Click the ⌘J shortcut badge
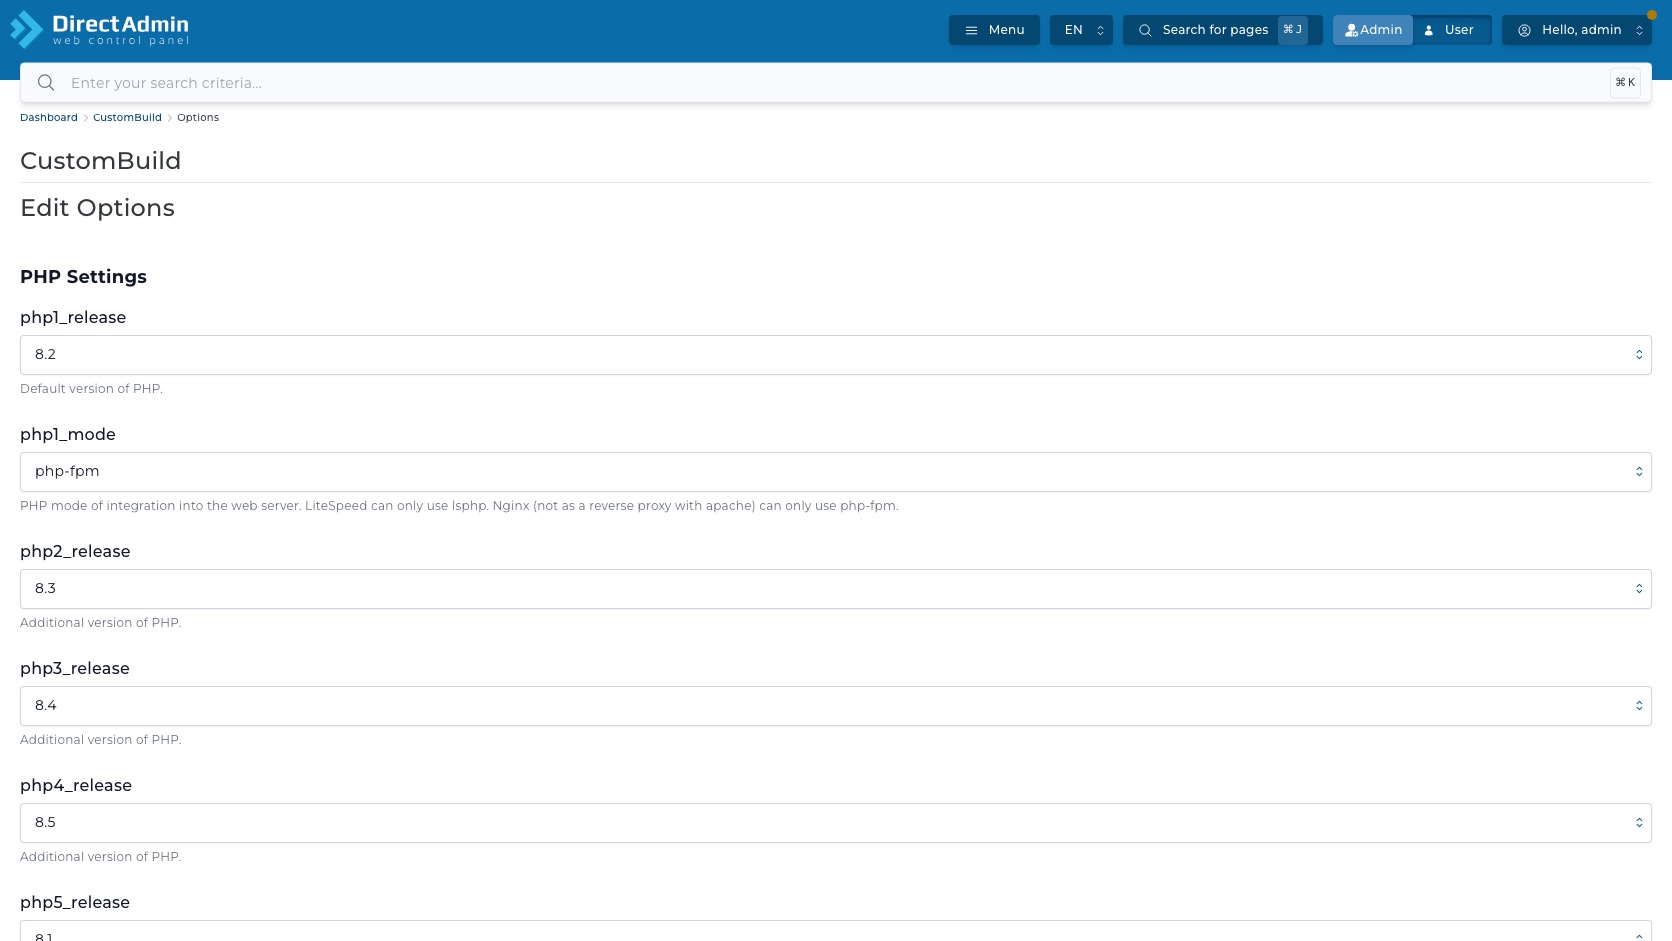Image resolution: width=1672 pixels, height=941 pixels. coord(1292,30)
